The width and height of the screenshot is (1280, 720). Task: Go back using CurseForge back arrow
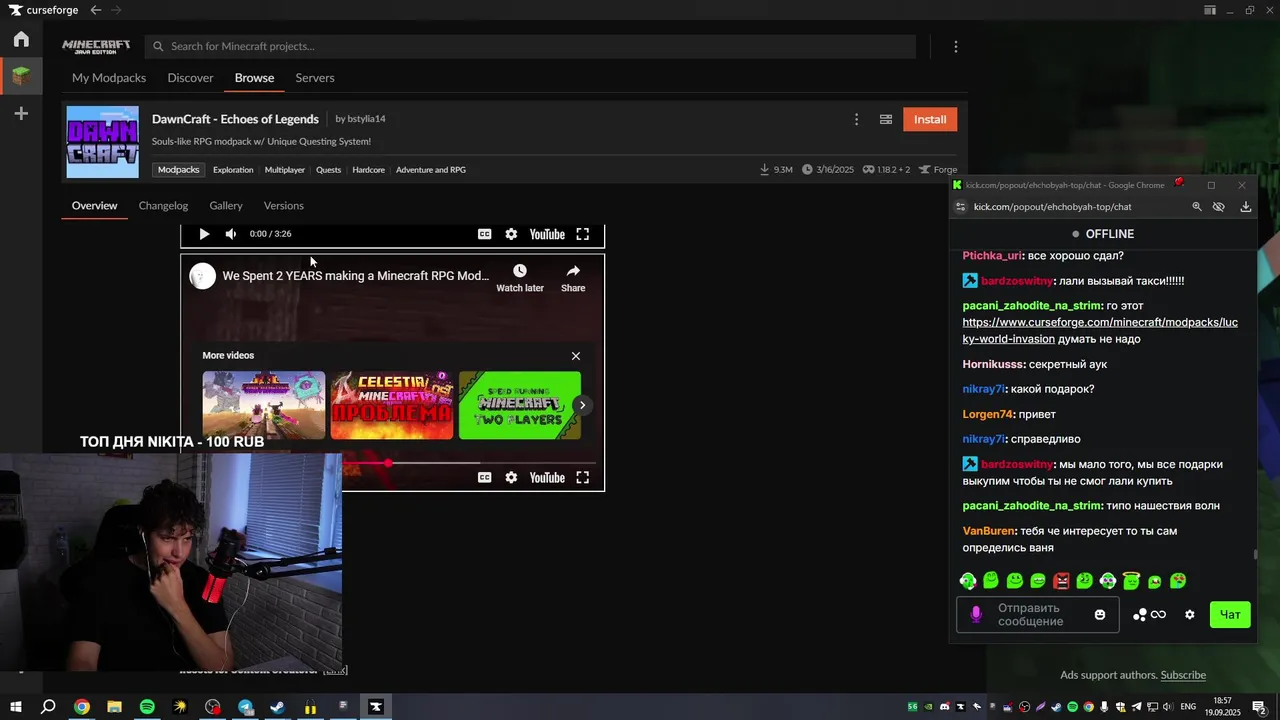pos(95,10)
